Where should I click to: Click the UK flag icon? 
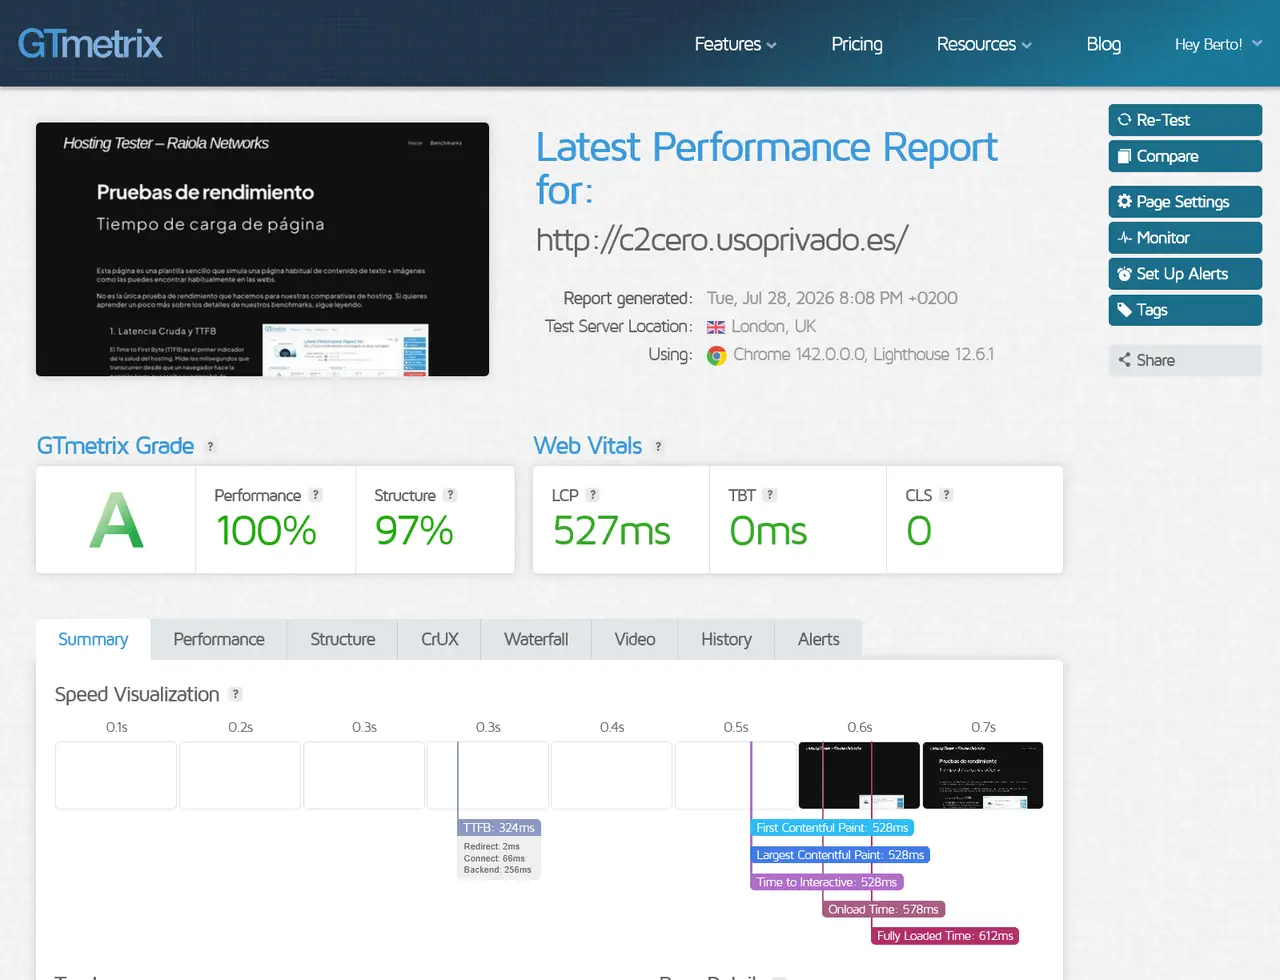716,327
